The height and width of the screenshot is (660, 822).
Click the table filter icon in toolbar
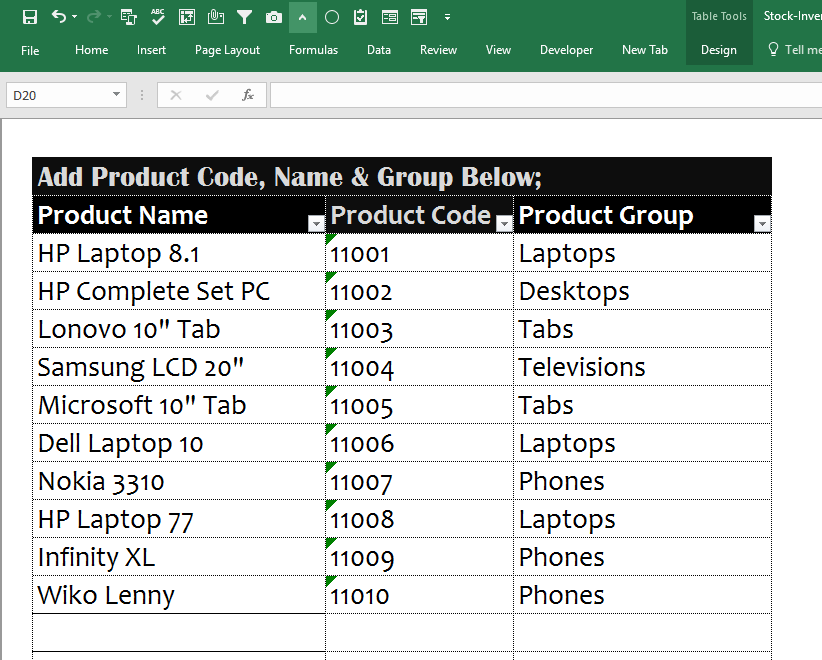tap(419, 18)
